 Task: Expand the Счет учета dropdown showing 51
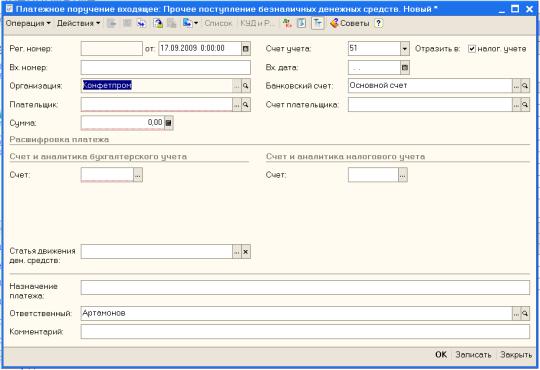coord(405,49)
